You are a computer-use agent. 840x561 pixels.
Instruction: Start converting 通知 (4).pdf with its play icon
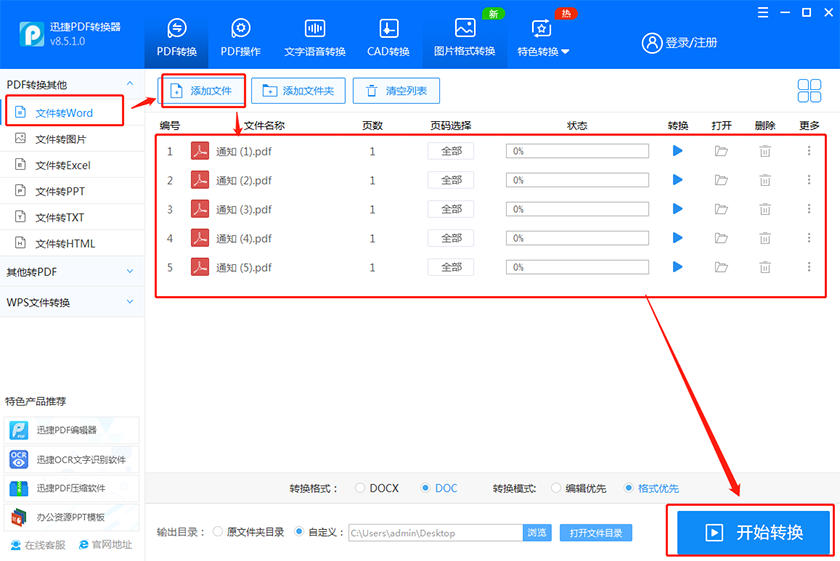(678, 238)
